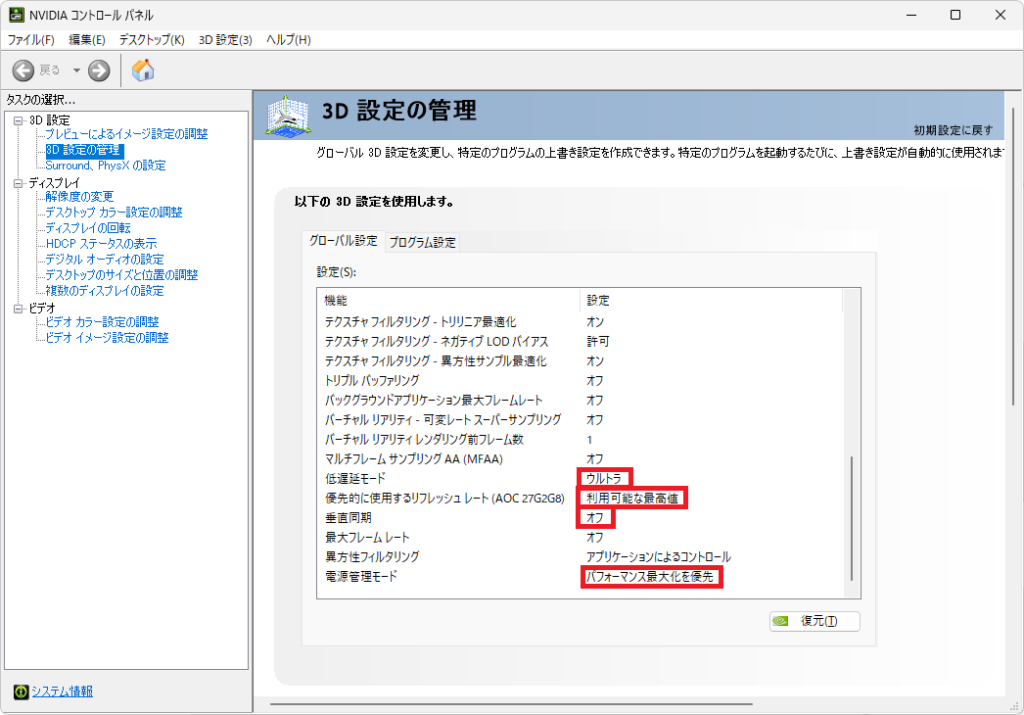The height and width of the screenshot is (715, 1024).
Task: Click the Home icon in toolbar
Action: (x=143, y=70)
